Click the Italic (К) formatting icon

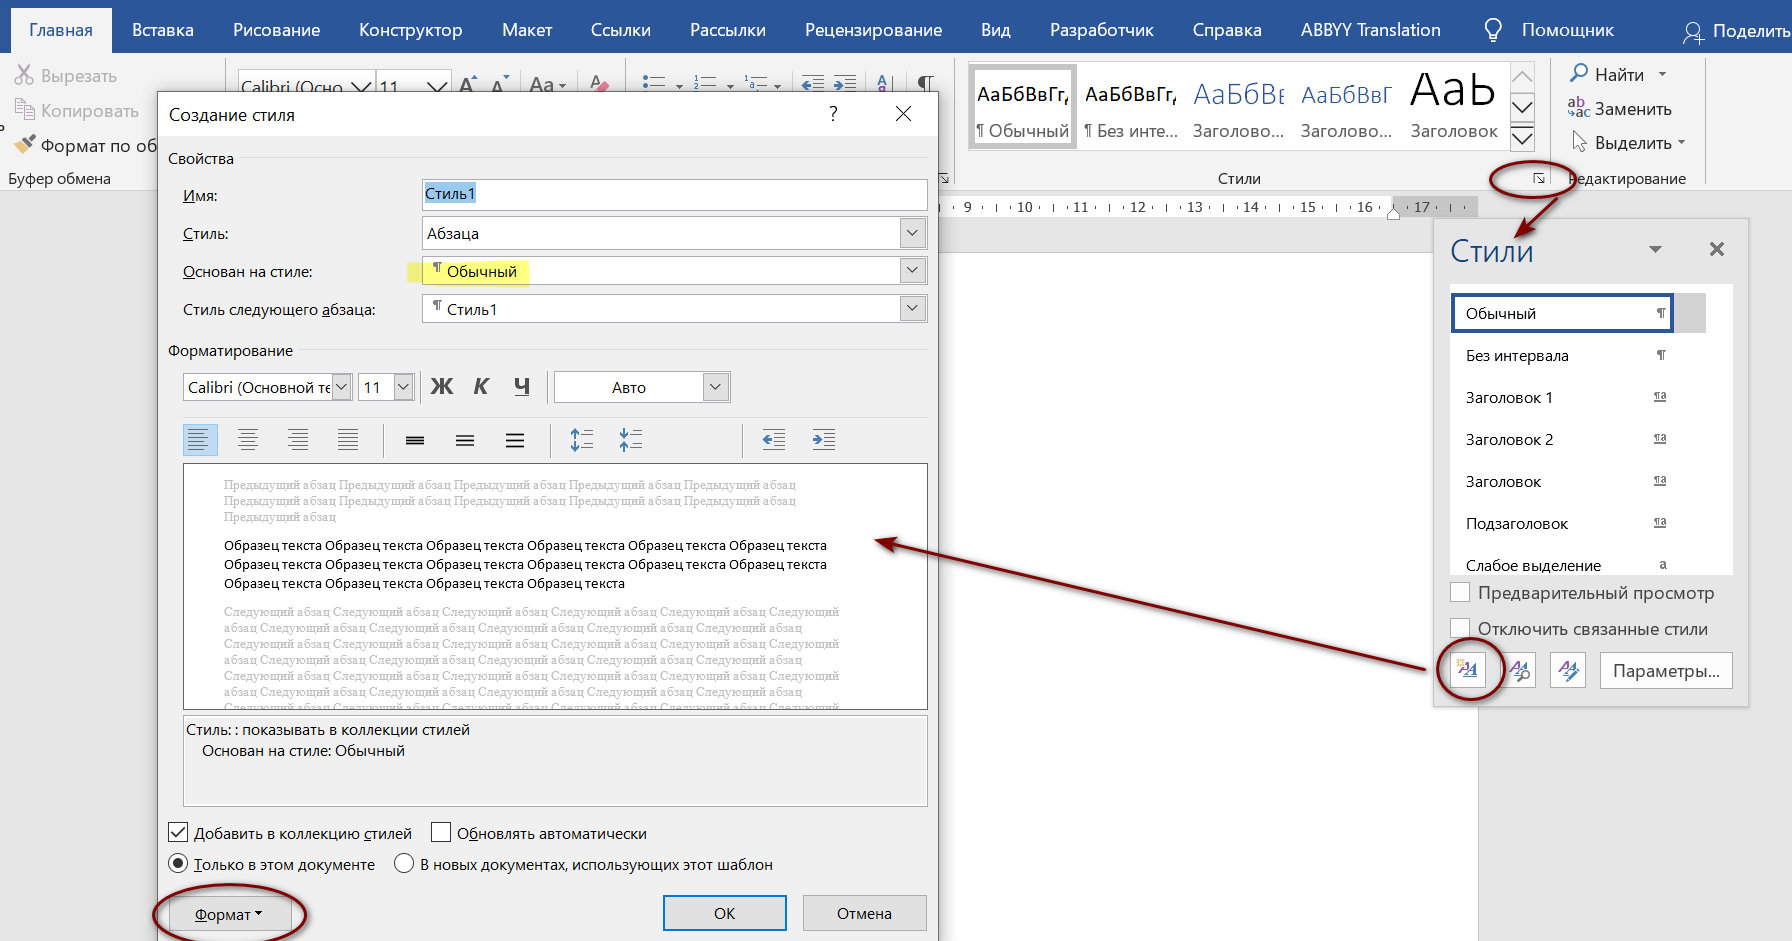click(x=481, y=387)
